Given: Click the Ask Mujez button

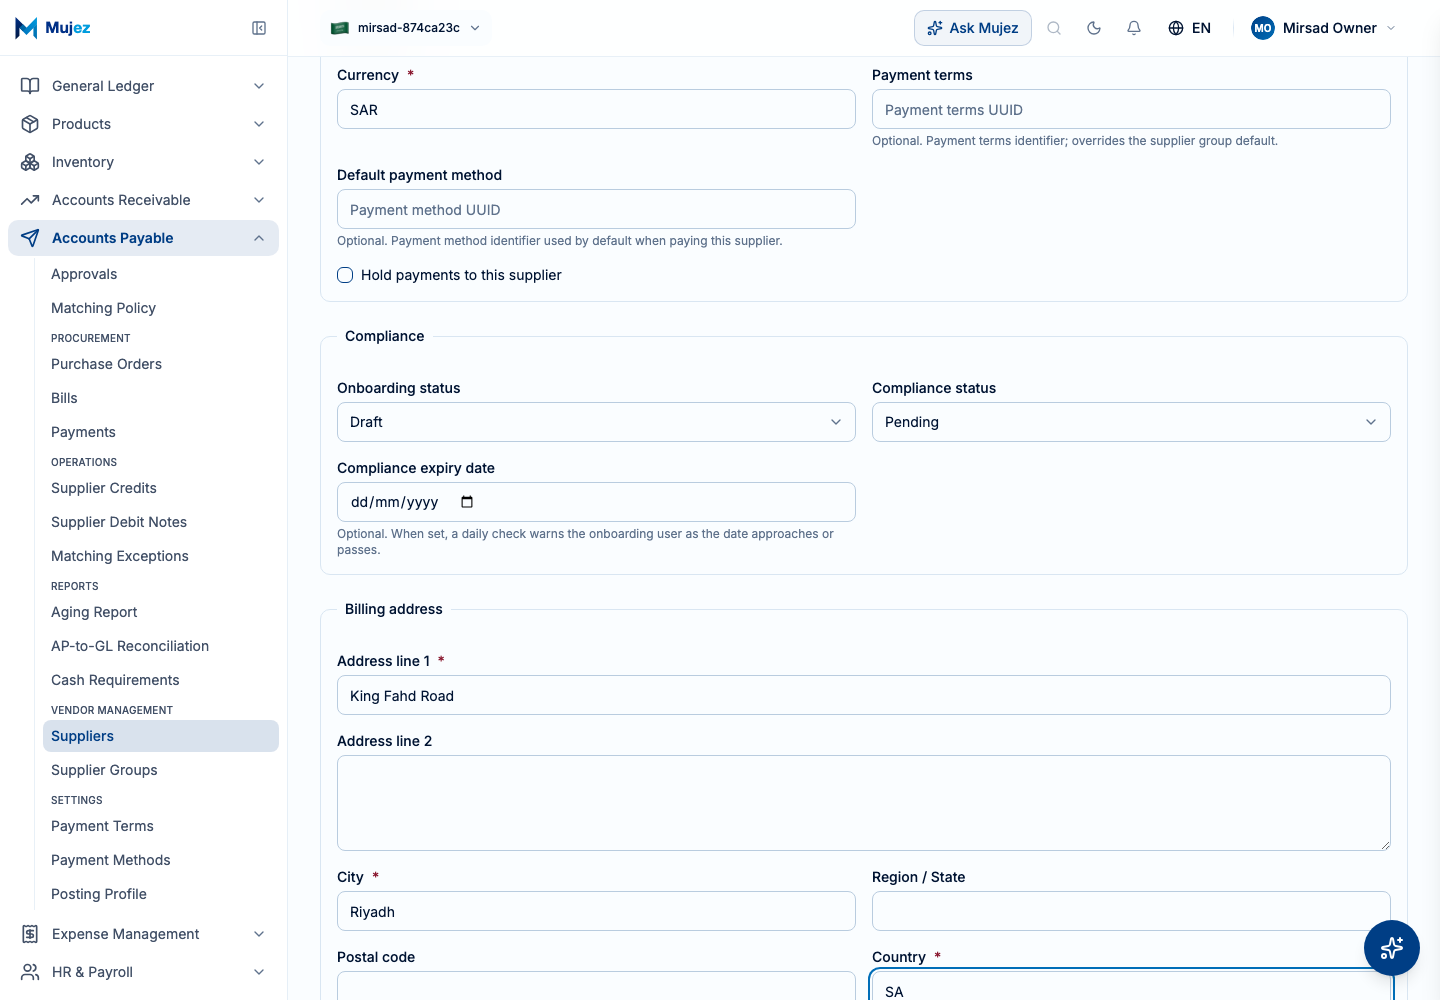Looking at the screenshot, I should pyautogui.click(x=973, y=28).
